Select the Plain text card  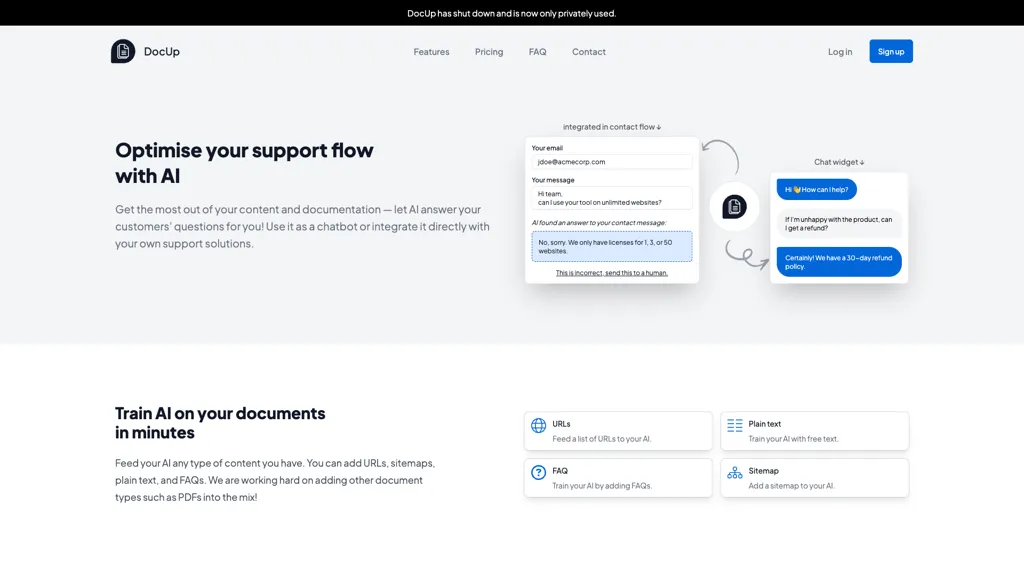(814, 431)
